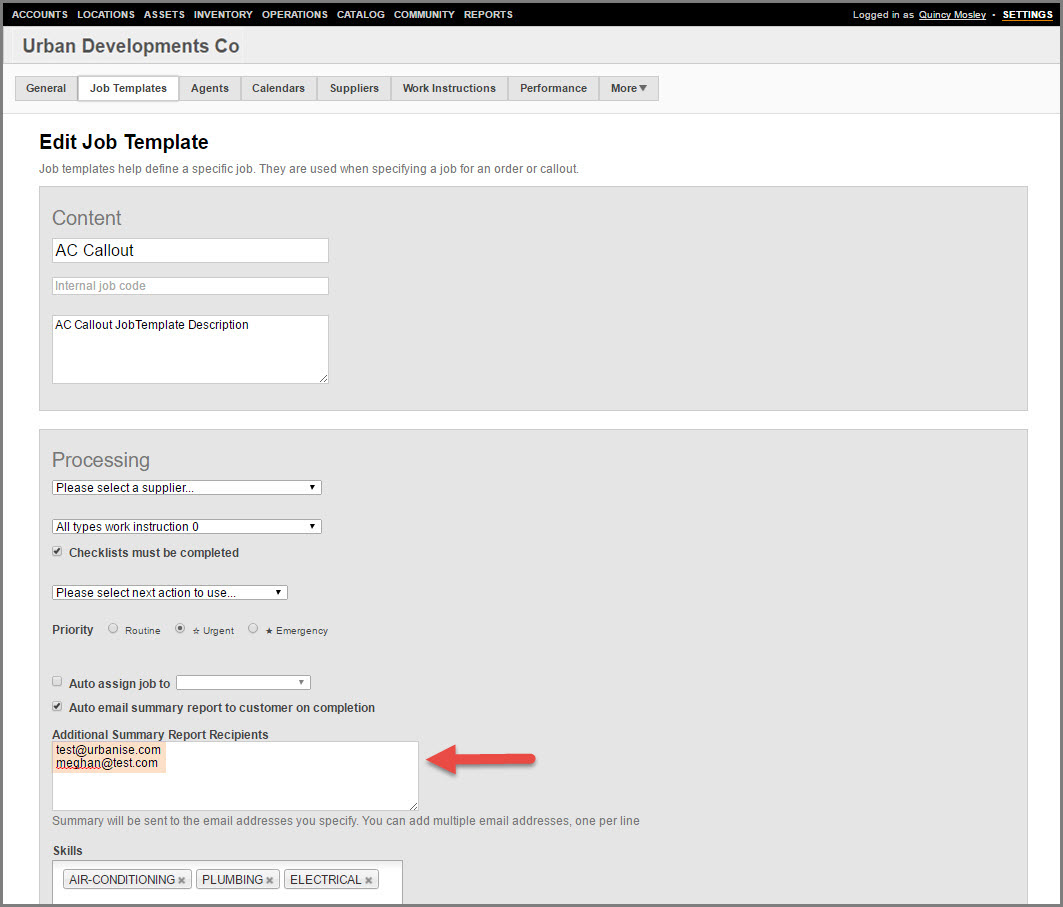The height and width of the screenshot is (907, 1063).
Task: Select Emergency priority radio button
Action: (x=253, y=629)
